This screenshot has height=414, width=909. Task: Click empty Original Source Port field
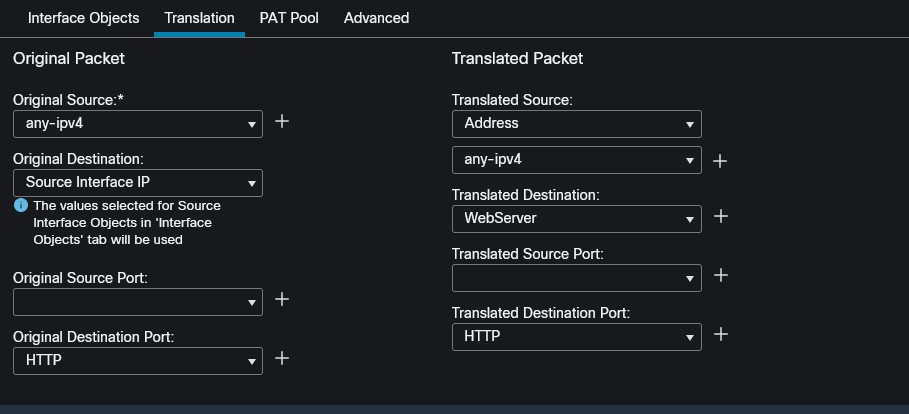(128, 301)
